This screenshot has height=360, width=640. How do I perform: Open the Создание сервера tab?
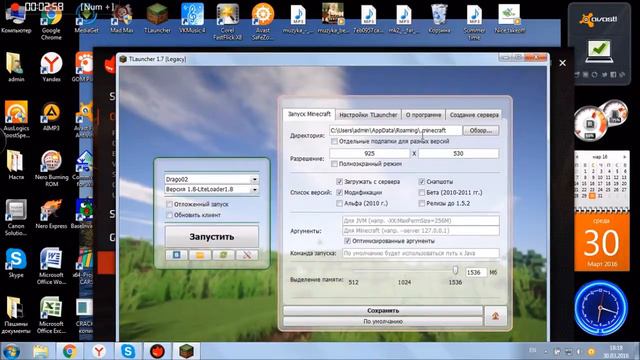pos(474,115)
